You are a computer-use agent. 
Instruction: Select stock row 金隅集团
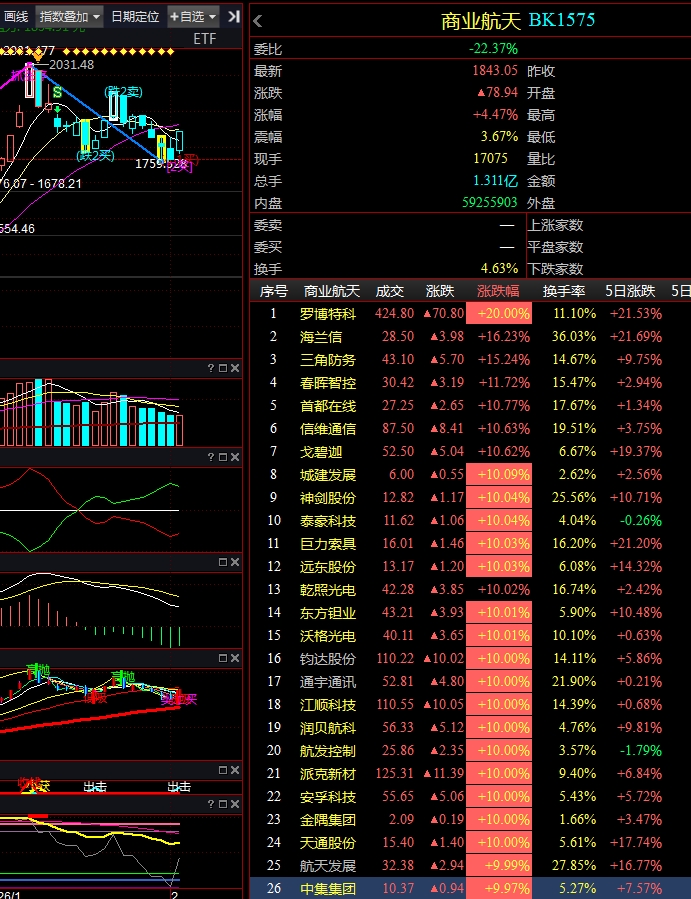click(470, 819)
